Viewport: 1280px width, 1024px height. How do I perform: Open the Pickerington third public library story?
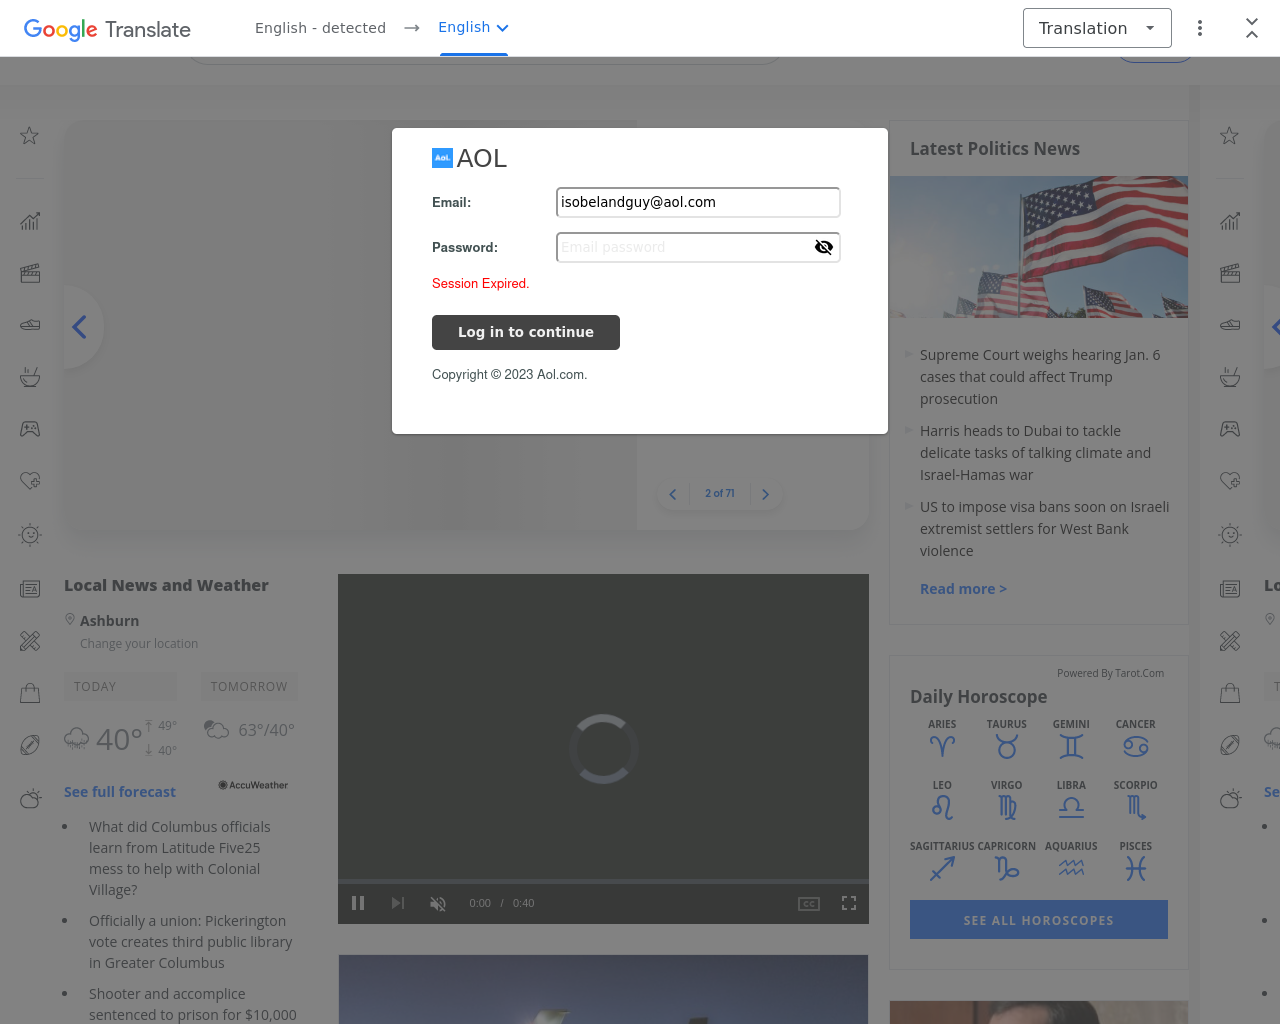point(190,942)
